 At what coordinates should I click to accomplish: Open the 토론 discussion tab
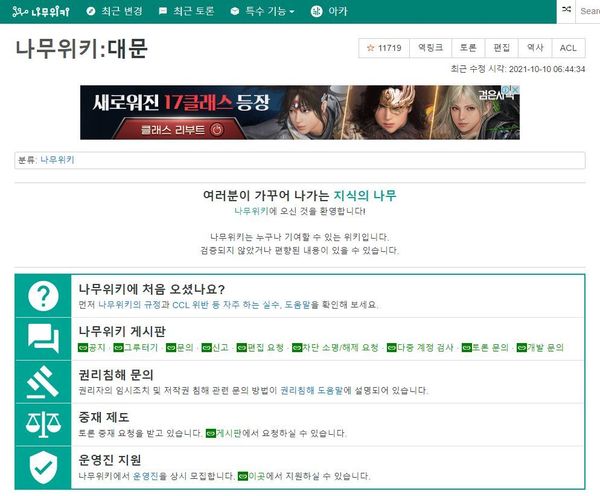point(468,48)
